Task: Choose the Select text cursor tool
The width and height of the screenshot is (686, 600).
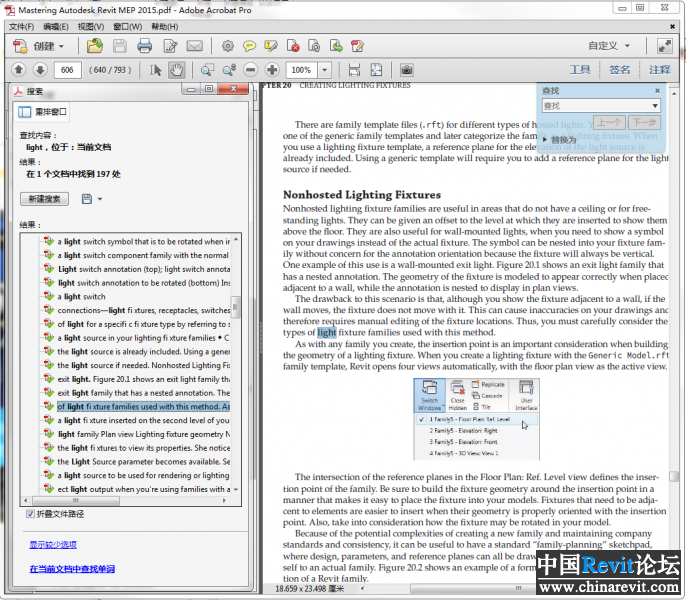Action: tap(155, 70)
